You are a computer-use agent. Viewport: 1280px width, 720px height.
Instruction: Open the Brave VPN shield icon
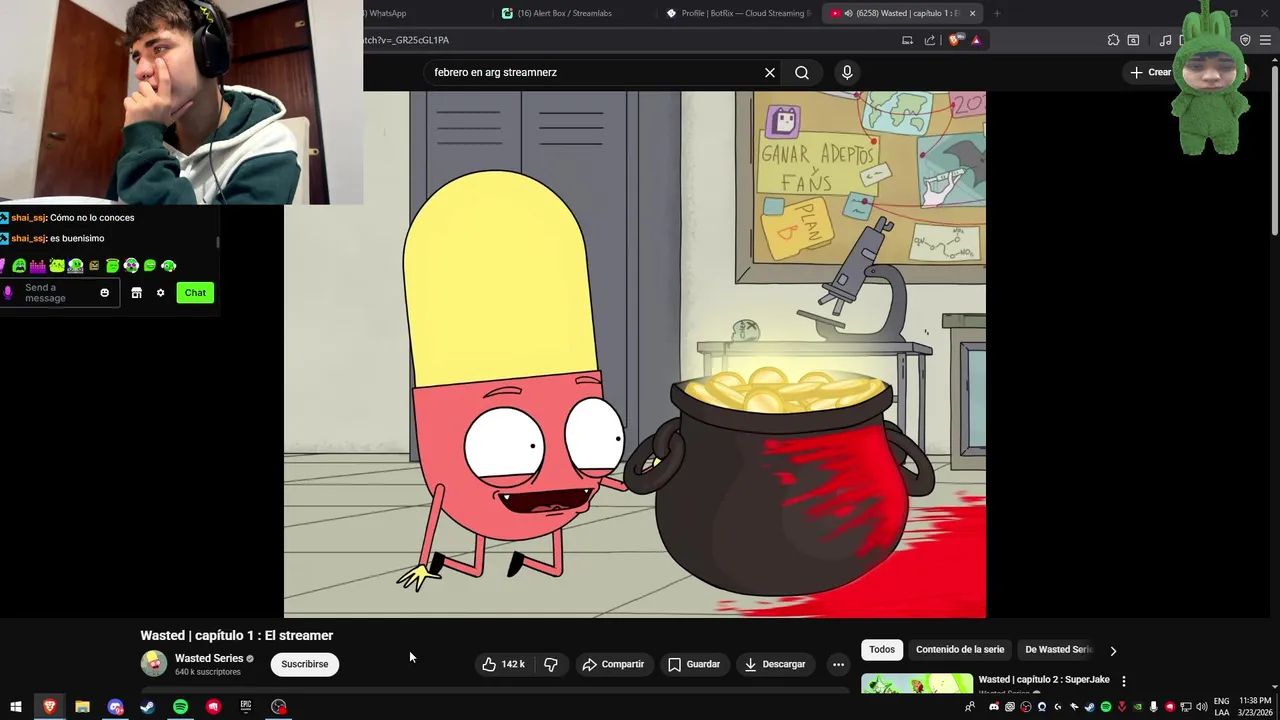pyautogui.click(x=1245, y=40)
